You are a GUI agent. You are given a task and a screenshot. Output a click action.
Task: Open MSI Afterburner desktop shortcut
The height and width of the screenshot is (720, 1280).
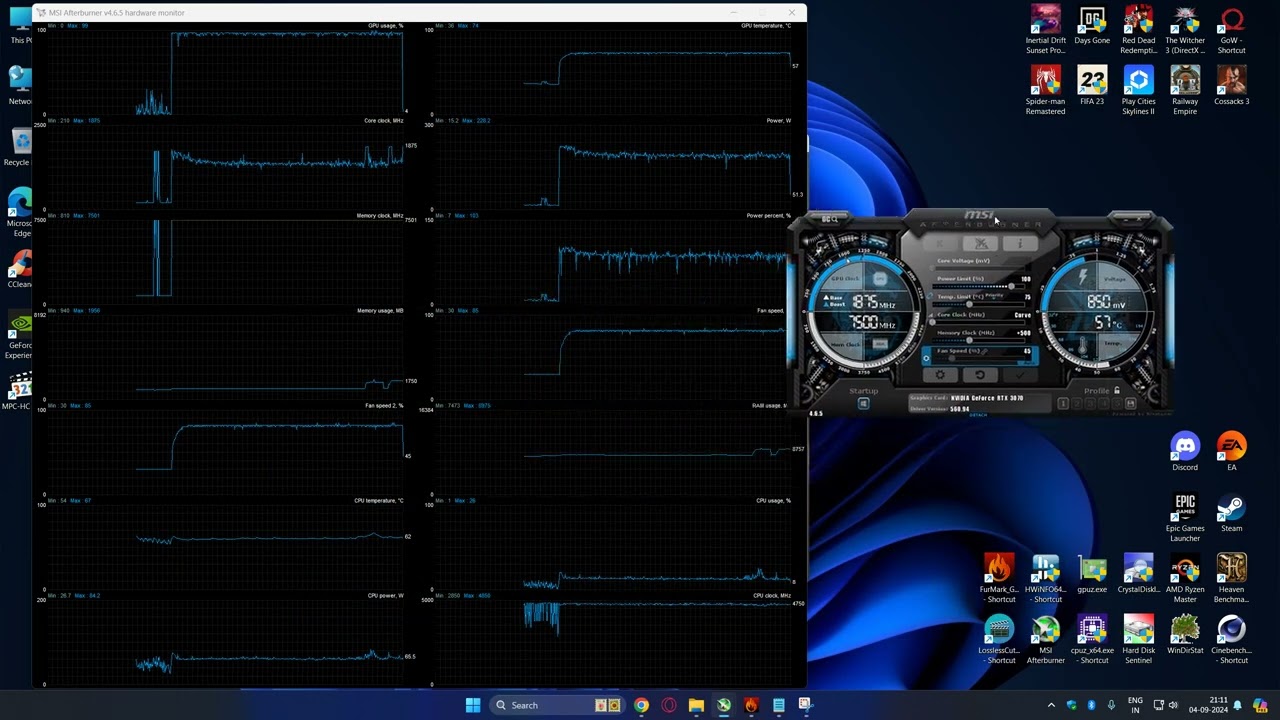pos(1045,640)
